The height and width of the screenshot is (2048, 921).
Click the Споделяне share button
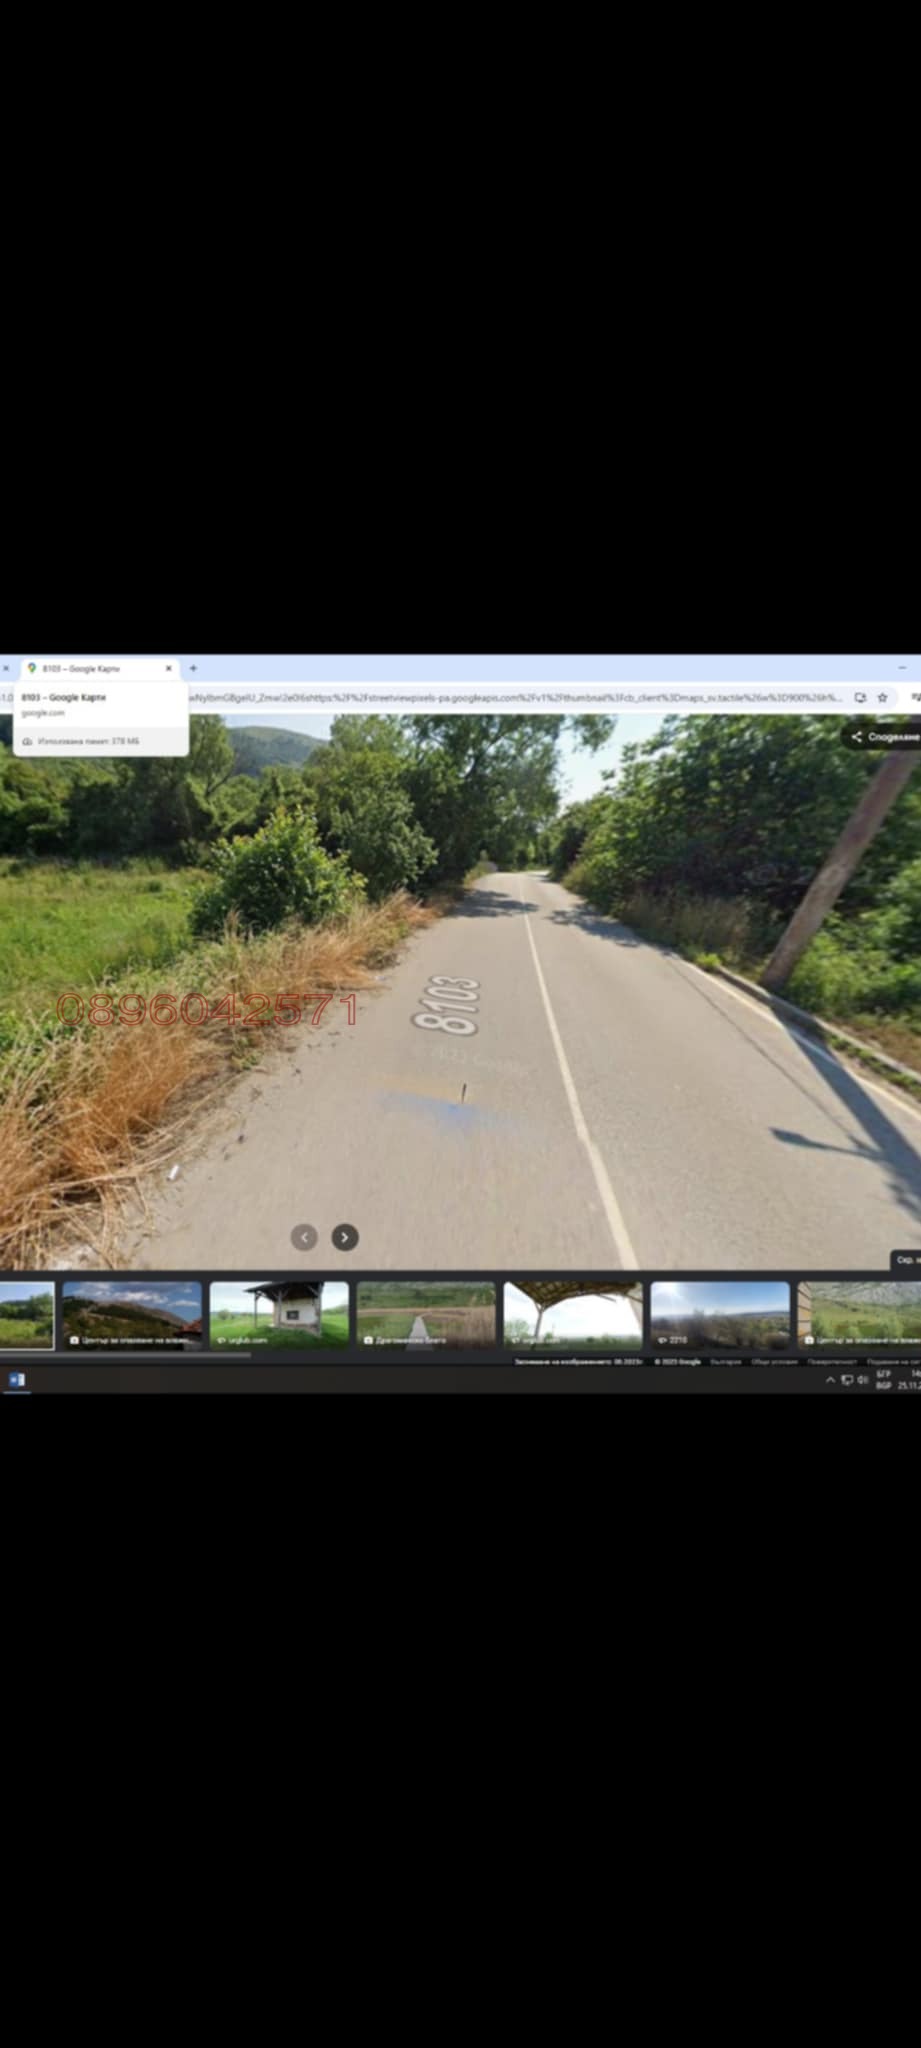click(x=884, y=737)
